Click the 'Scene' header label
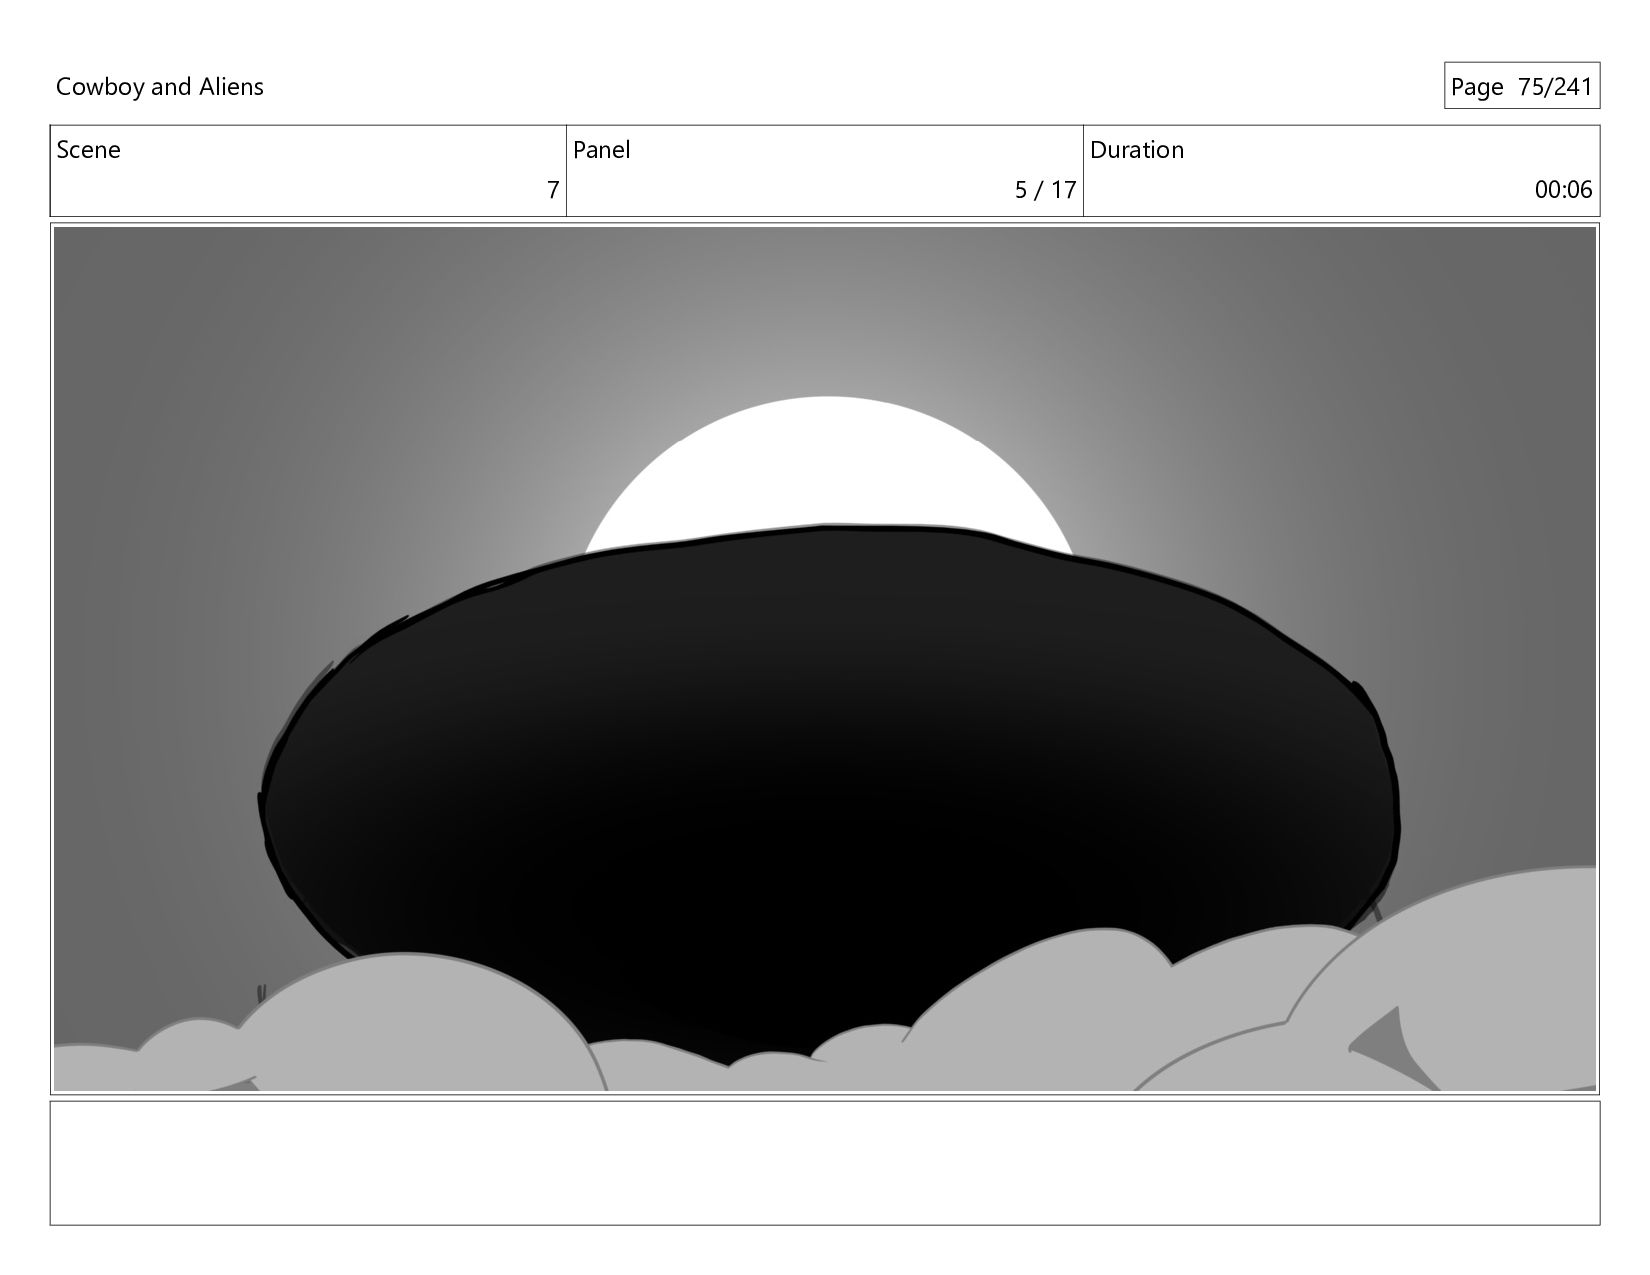Viewport: 1650px width, 1275px height. pyautogui.click(x=88, y=150)
